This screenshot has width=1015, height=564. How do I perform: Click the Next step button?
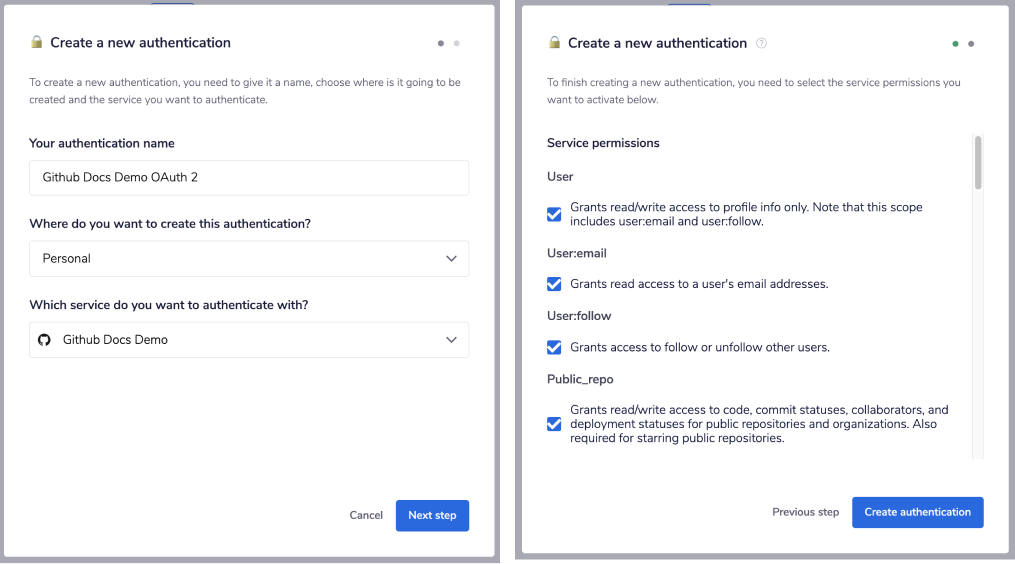pos(432,515)
